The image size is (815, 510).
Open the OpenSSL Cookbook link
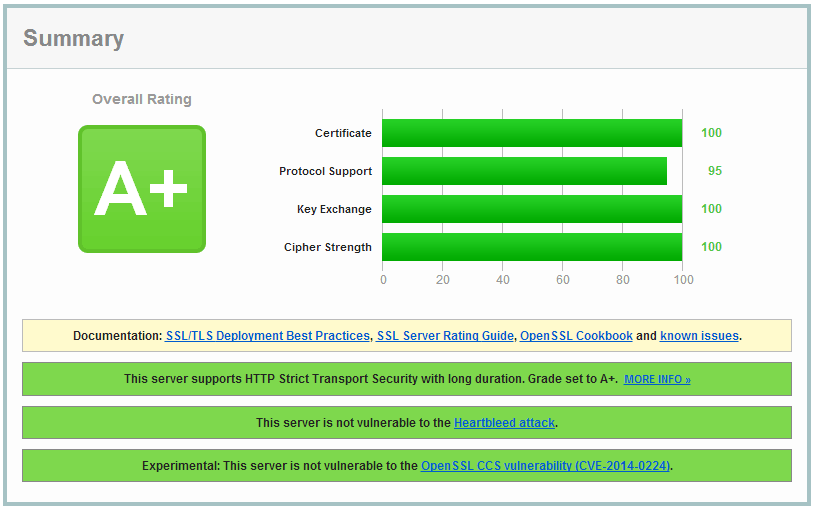[576, 336]
